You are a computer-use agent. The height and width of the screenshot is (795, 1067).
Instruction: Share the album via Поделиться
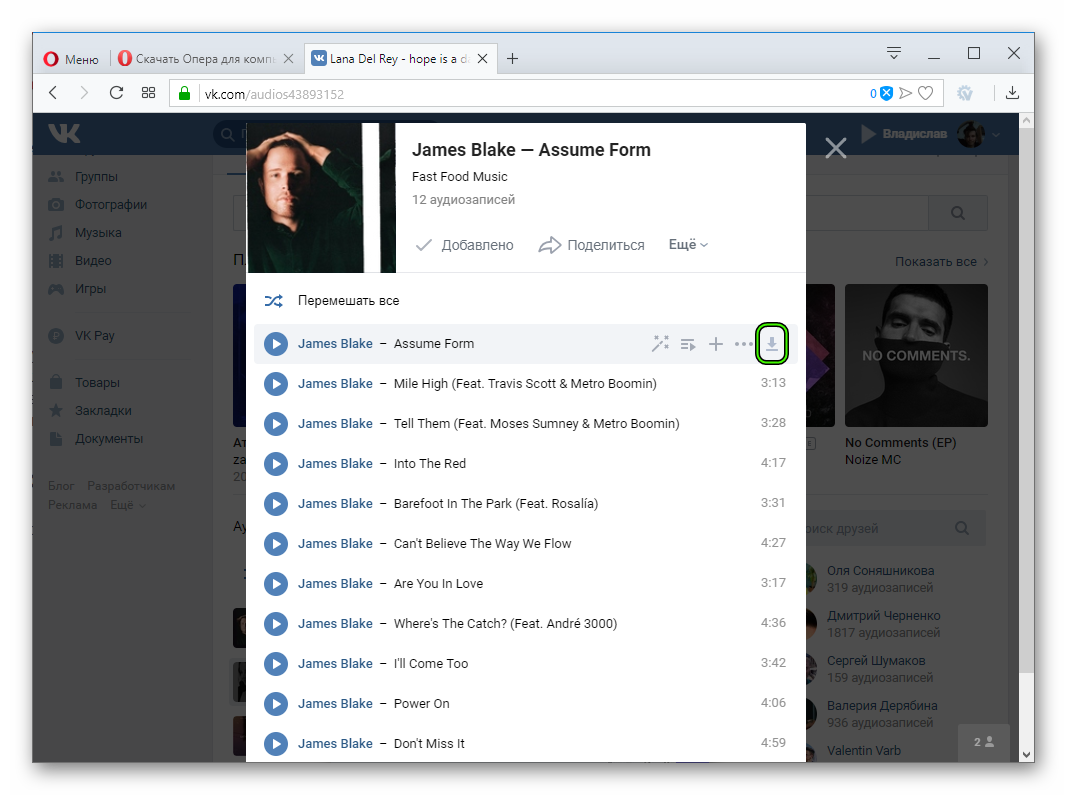591,245
